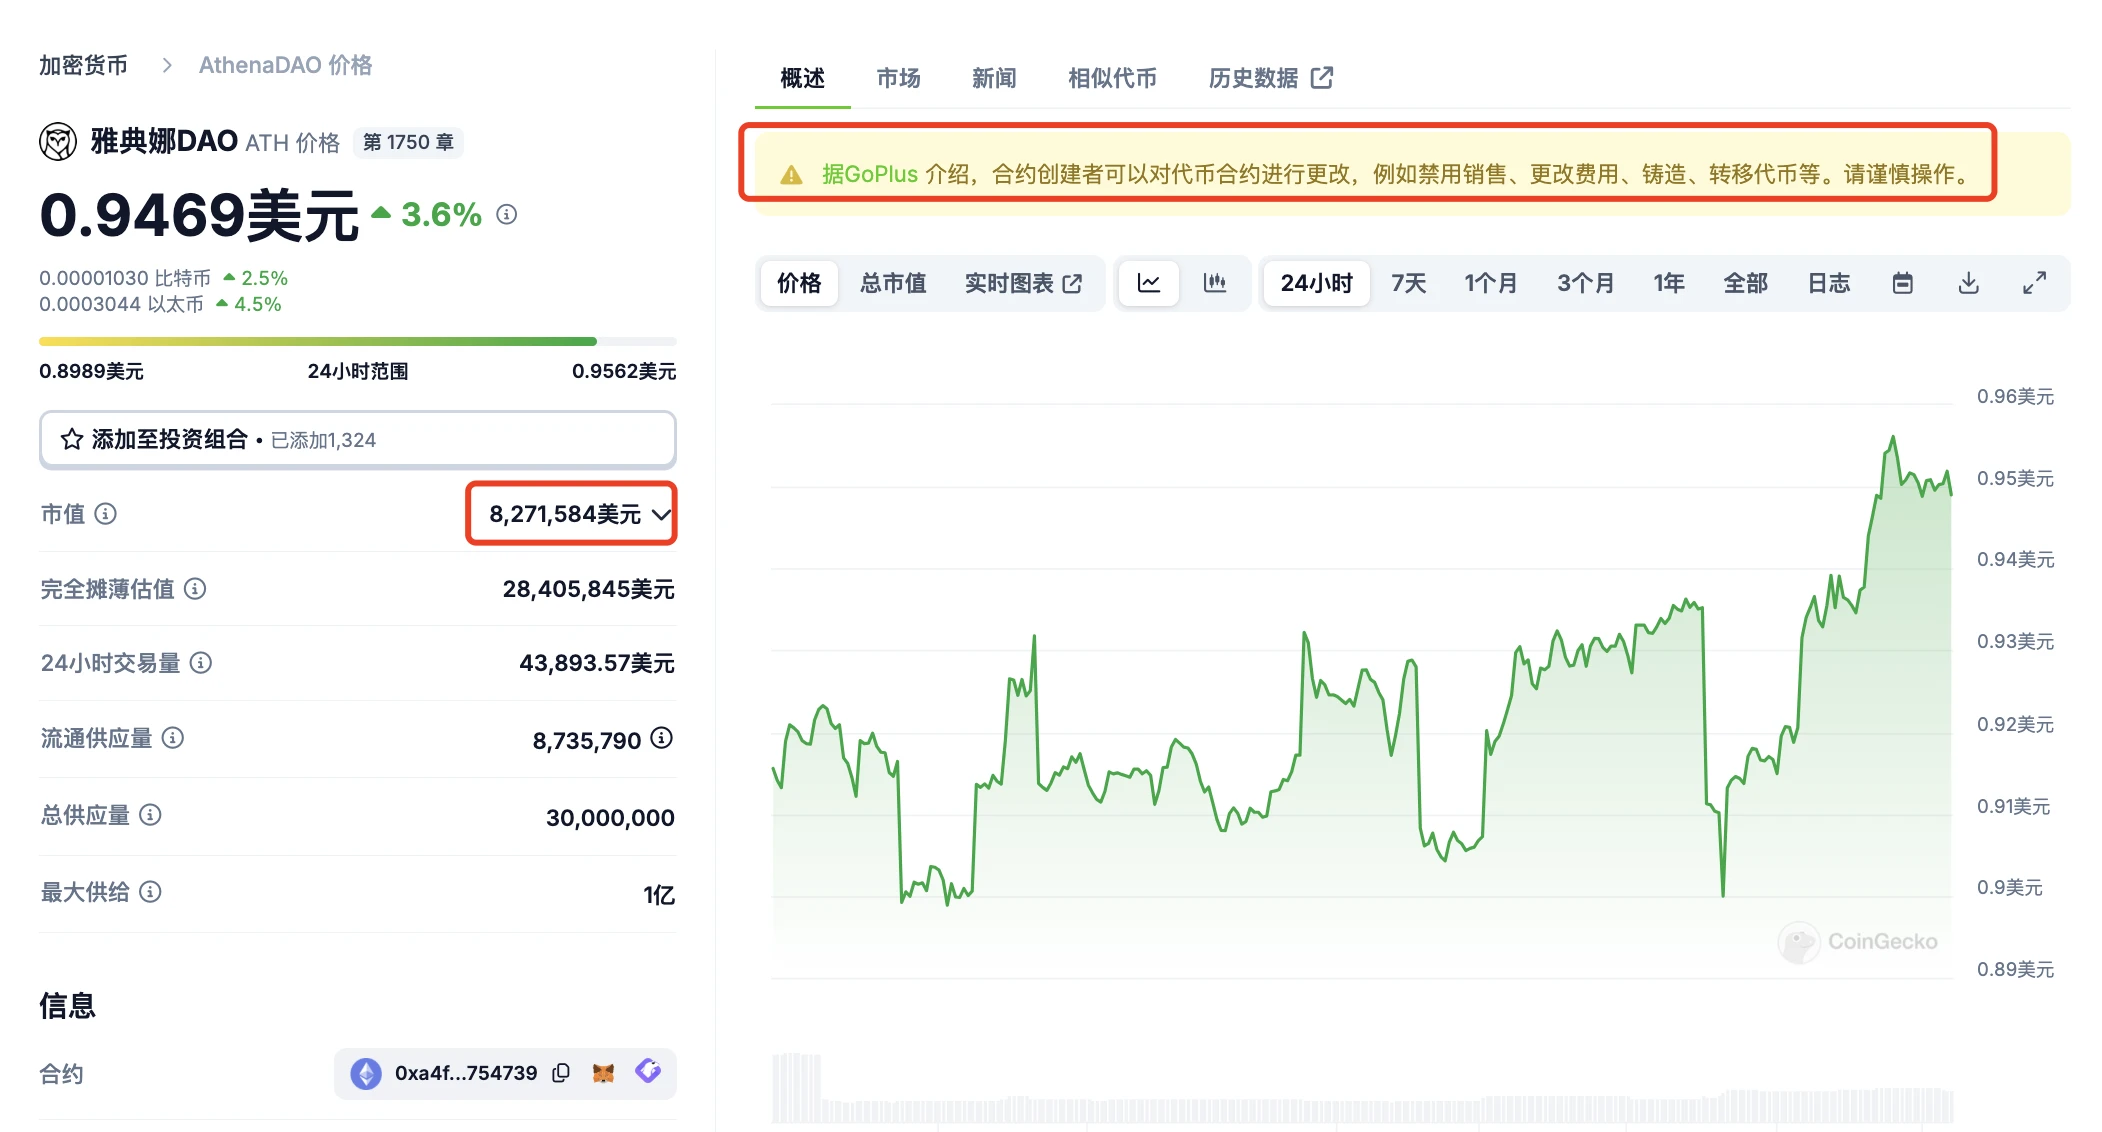Switch to the 新闻 tab
The height and width of the screenshot is (1132, 2102).
pos(992,78)
